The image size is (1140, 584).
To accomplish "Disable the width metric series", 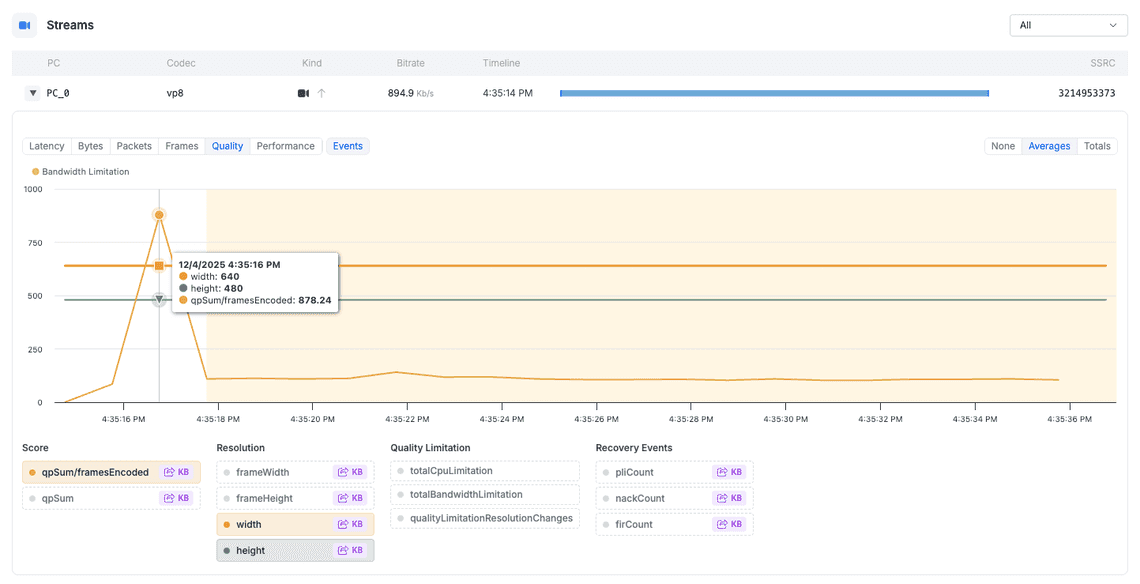I will [x=249, y=524].
